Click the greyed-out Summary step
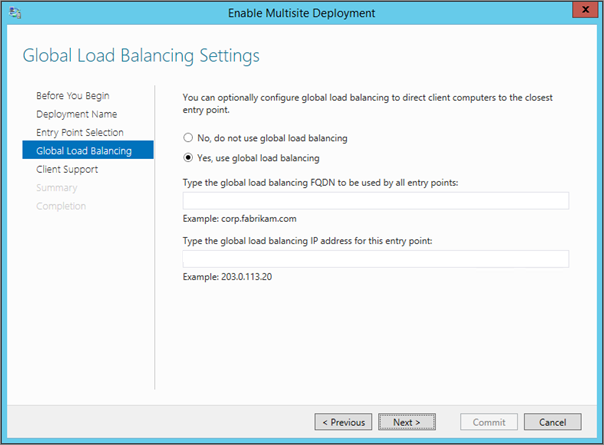 (x=57, y=188)
